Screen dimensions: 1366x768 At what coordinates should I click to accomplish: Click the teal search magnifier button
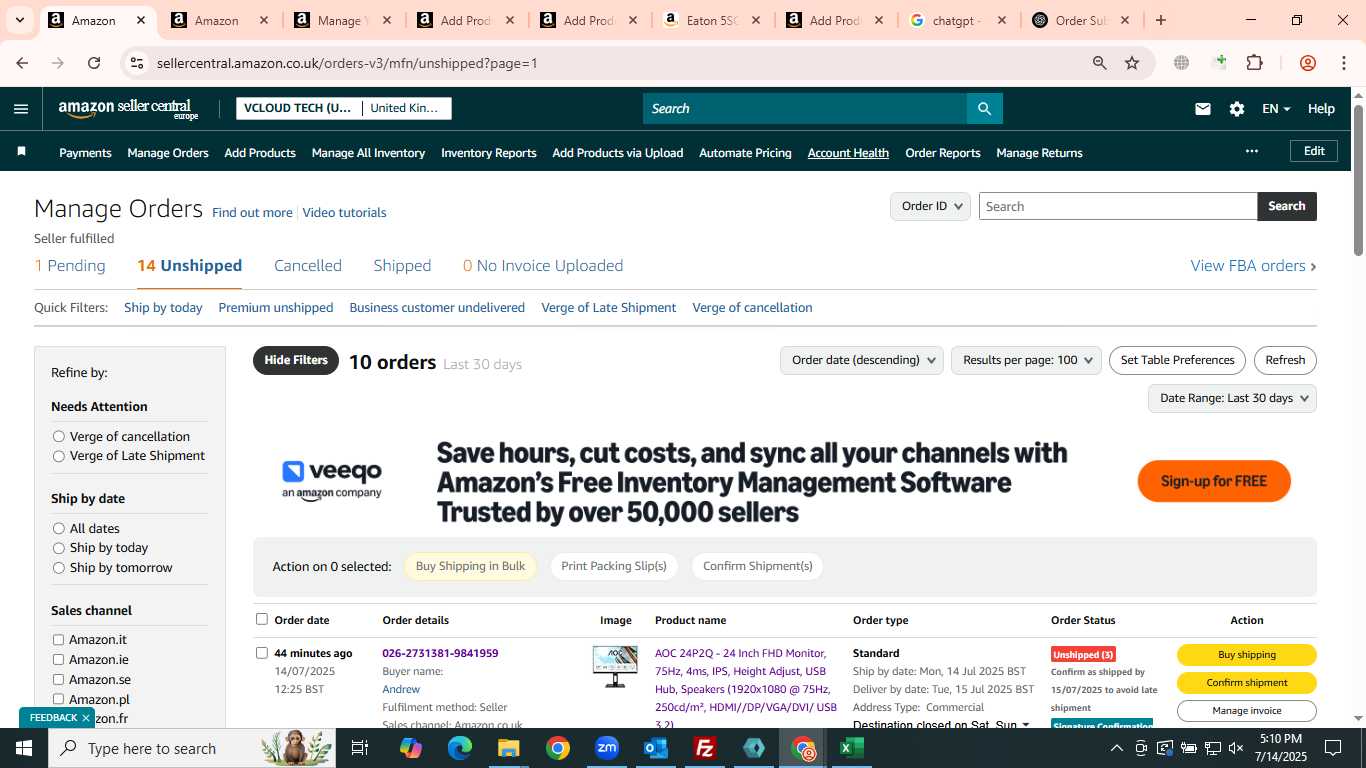984,109
